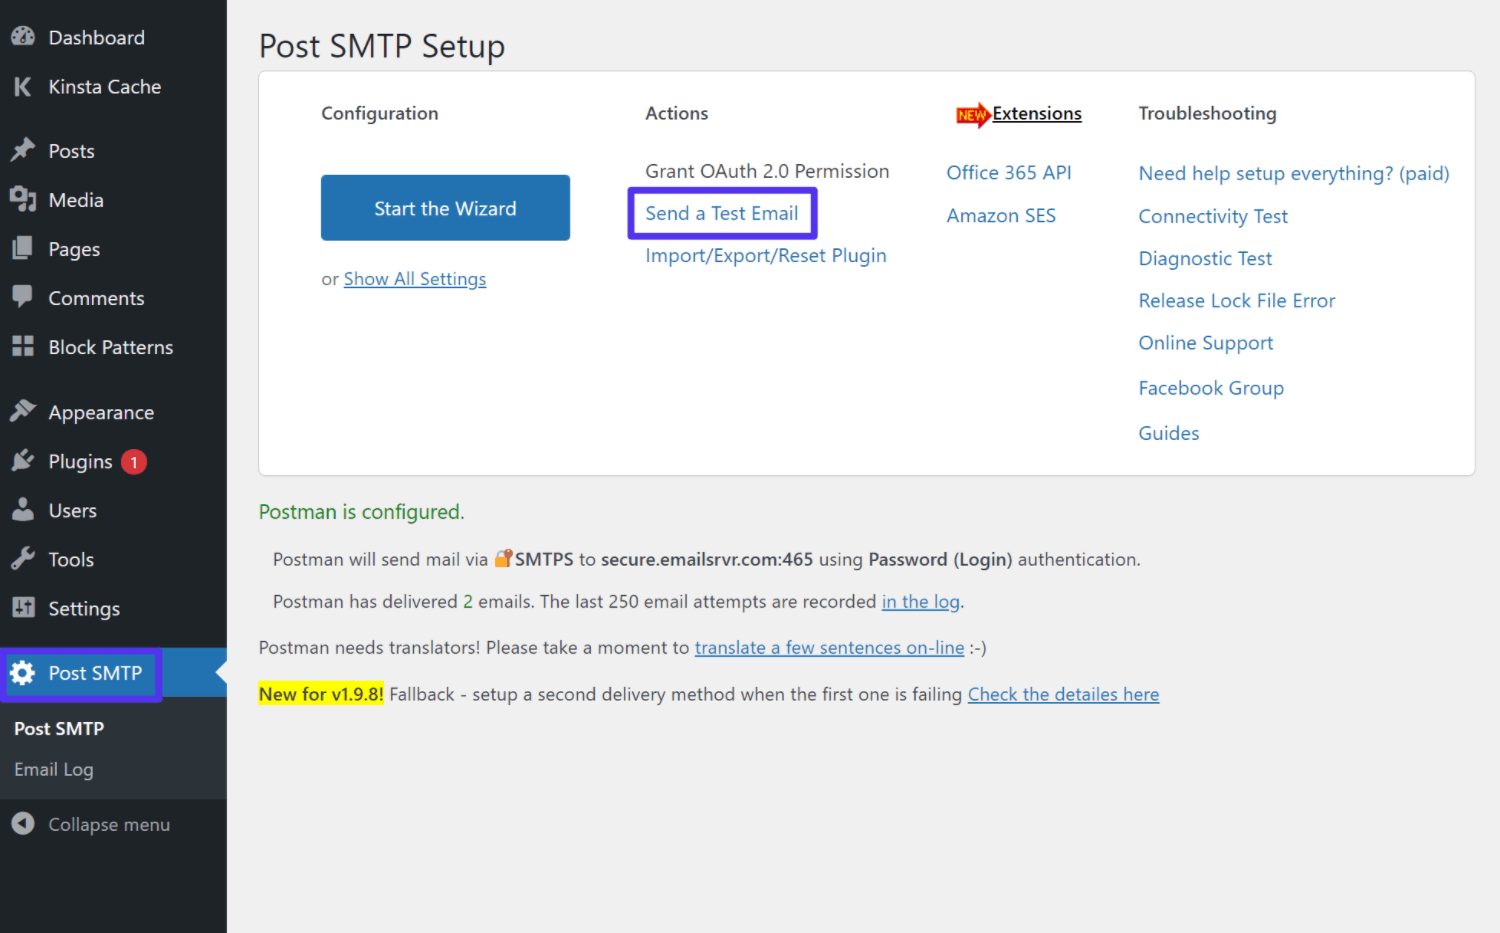Follow the Check the details here link

coord(1063,693)
